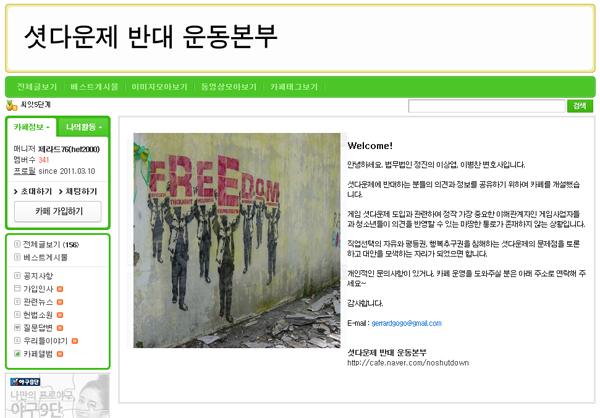Click the board icon before 공지사항
600x418 pixels.
17,275
